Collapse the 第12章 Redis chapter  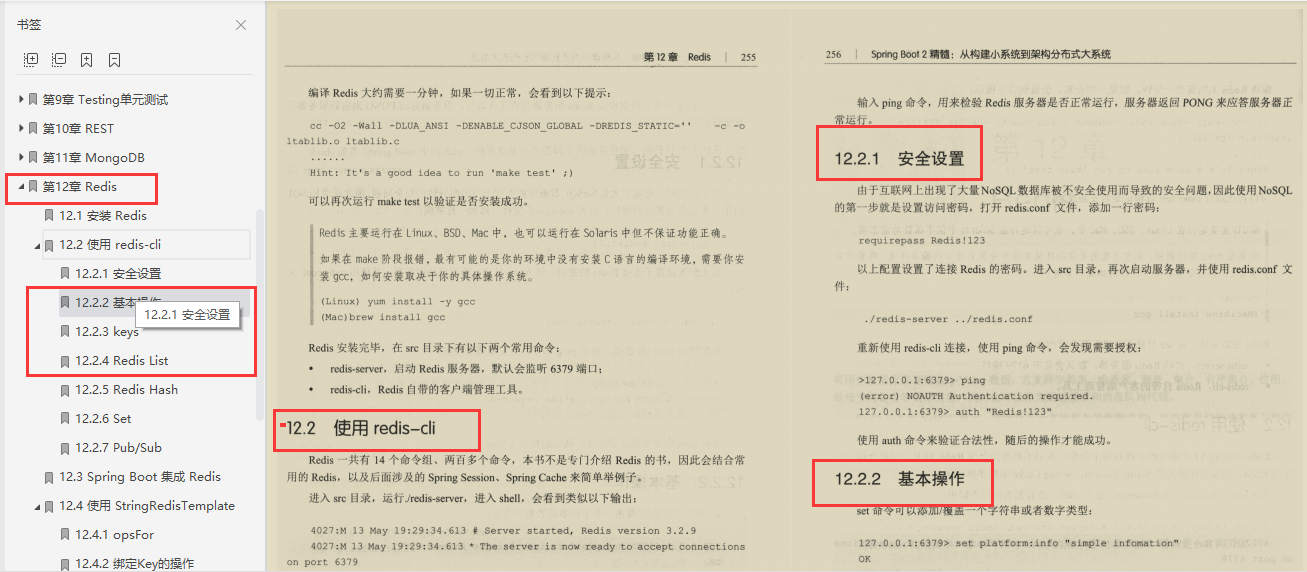[x=21, y=187]
